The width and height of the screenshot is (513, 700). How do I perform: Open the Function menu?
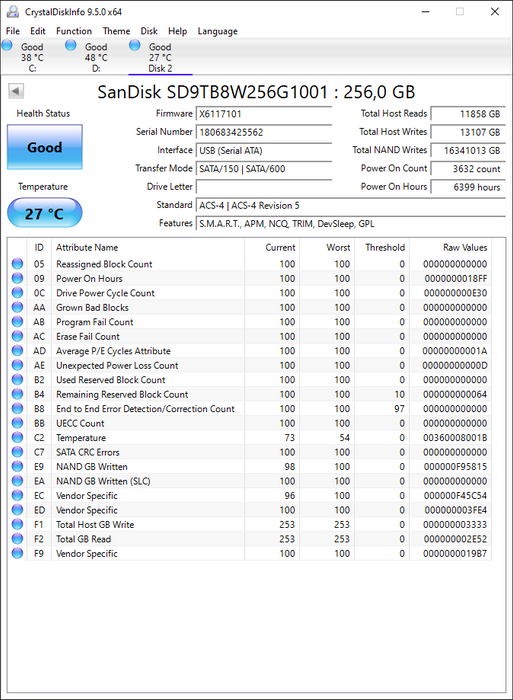[74, 31]
